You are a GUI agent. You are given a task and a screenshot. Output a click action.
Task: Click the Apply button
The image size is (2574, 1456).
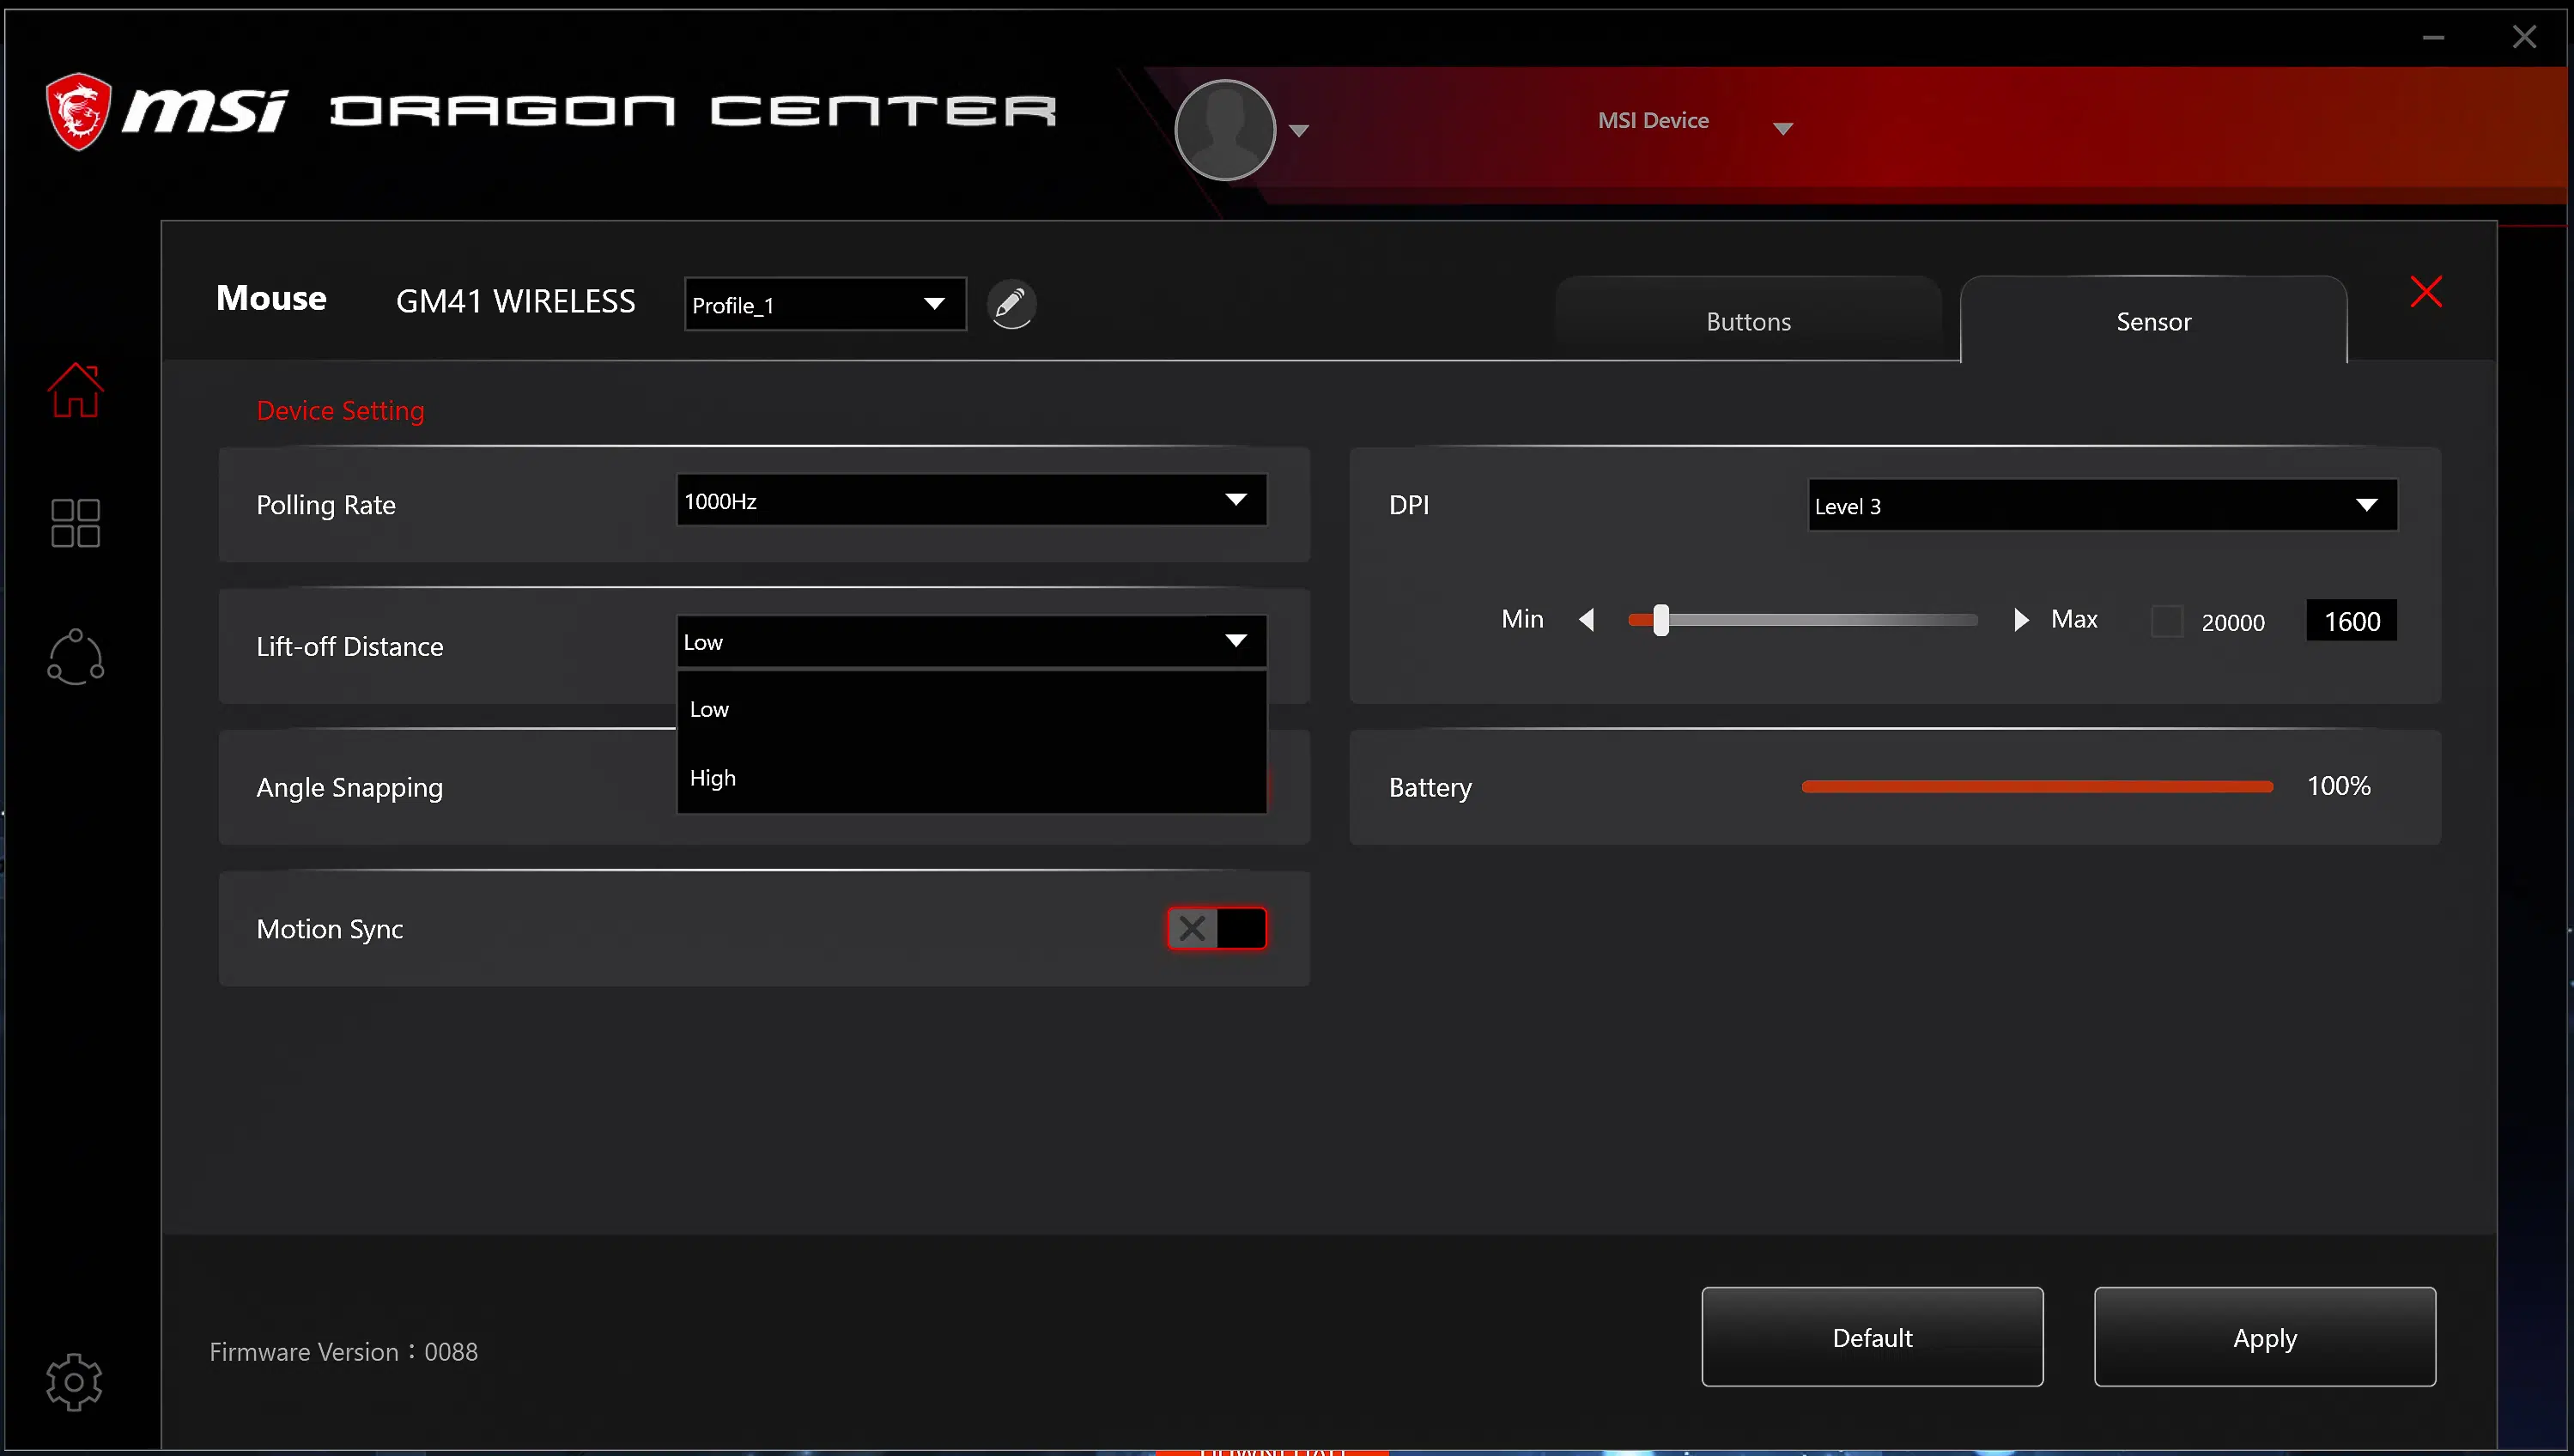point(2265,1337)
